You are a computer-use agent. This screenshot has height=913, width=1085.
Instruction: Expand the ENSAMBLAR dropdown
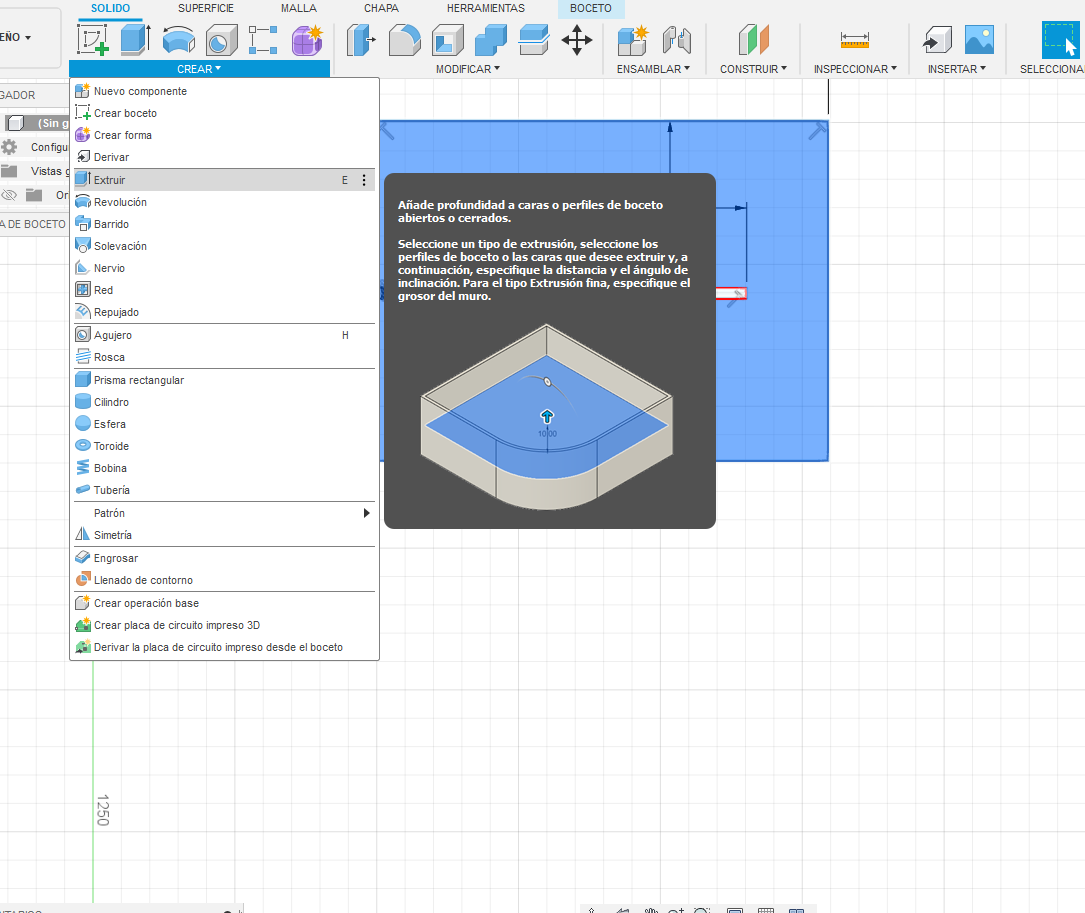[653, 69]
